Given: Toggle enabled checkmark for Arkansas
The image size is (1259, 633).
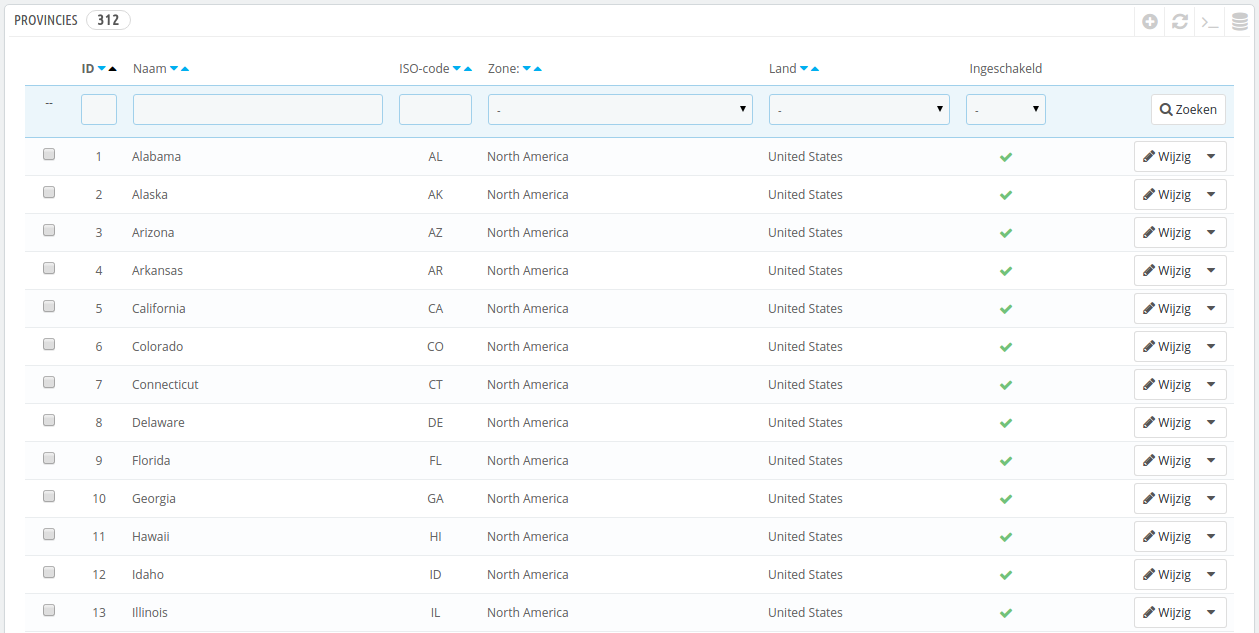Looking at the screenshot, I should point(1006,271).
